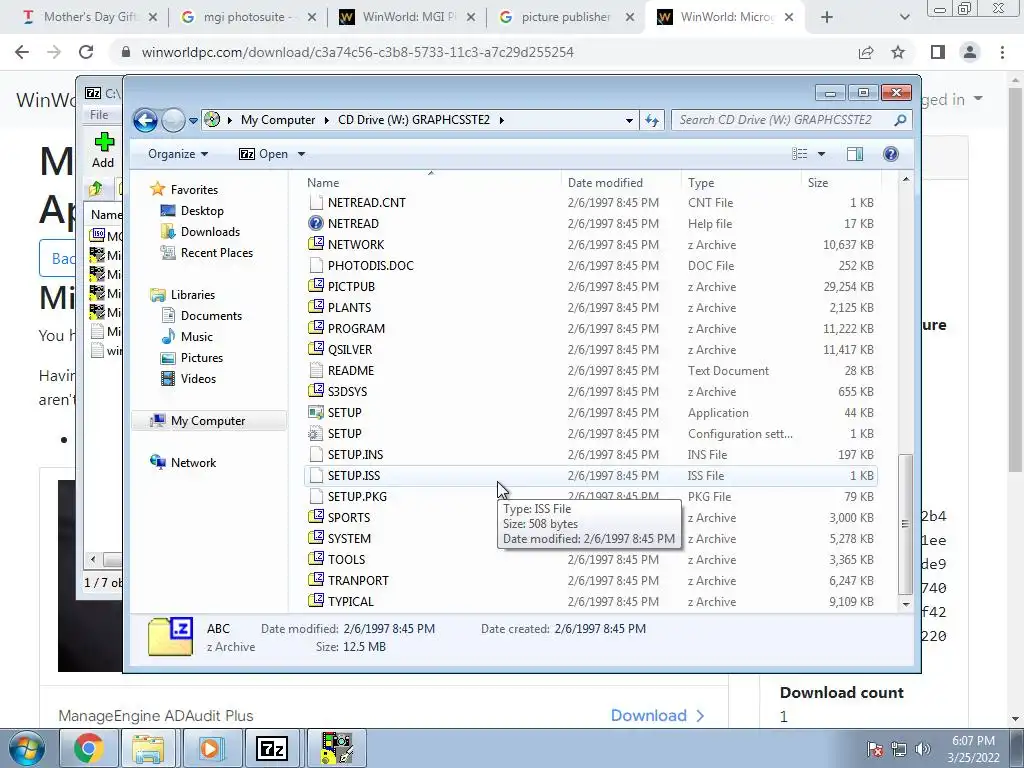This screenshot has height=768, width=1024.
Task: Click the scroll down arrow of file list
Action: [x=905, y=604]
